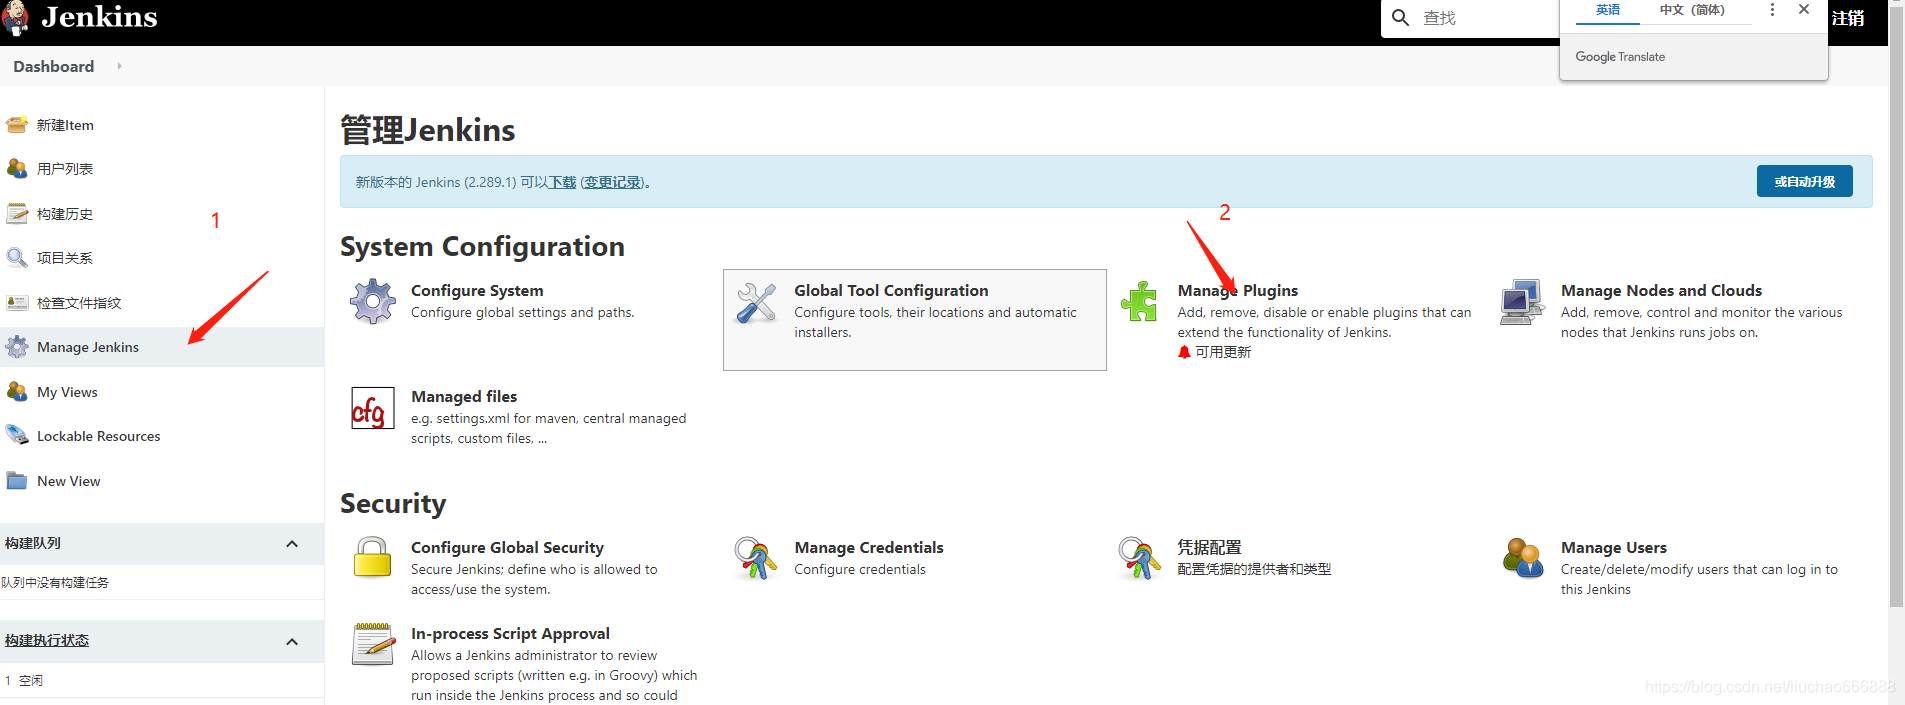Click the 或自动升级 button
Image resolution: width=1905 pixels, height=705 pixels.
[x=1804, y=181]
